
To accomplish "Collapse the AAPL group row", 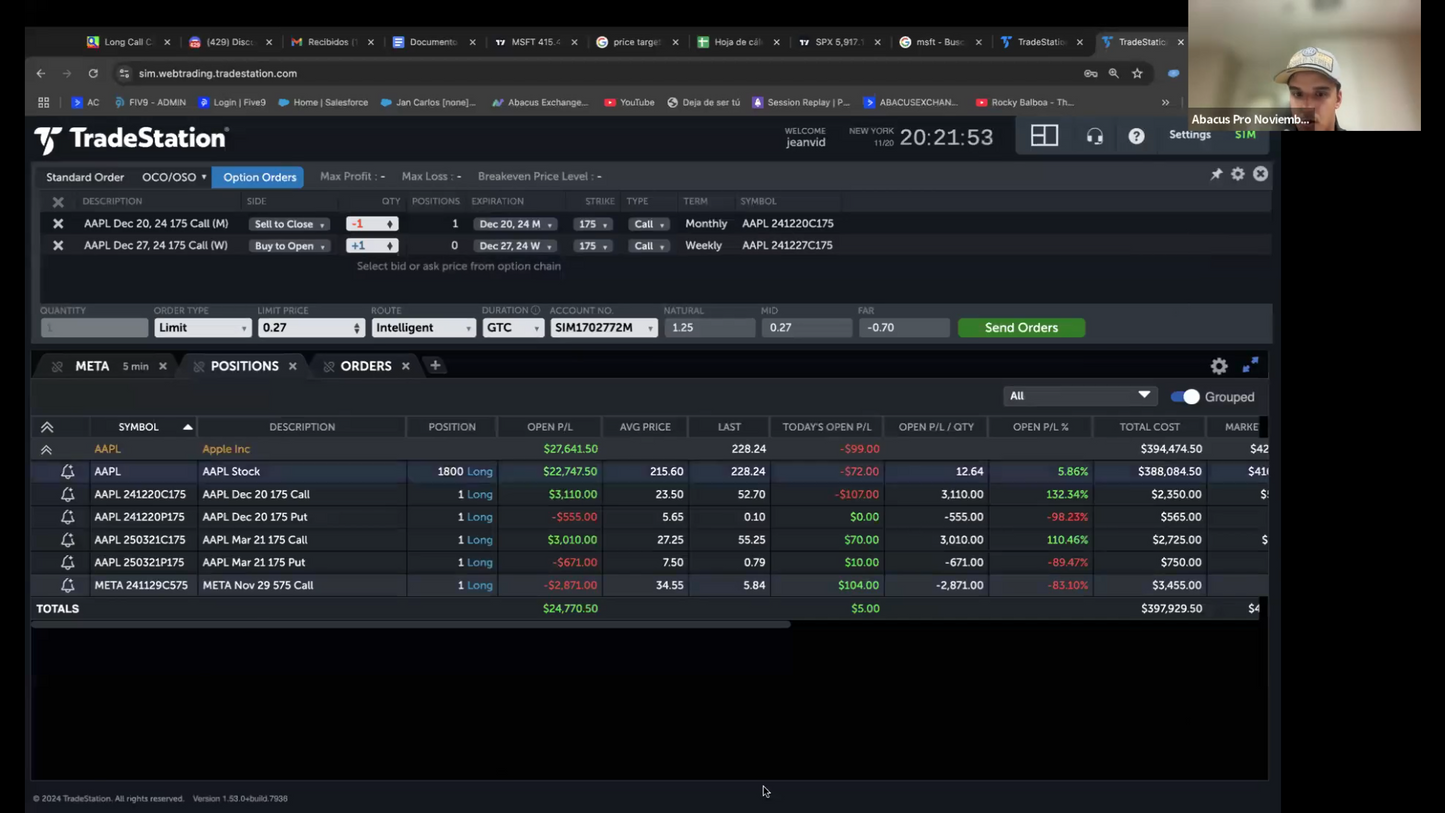I will pyautogui.click(x=47, y=450).
